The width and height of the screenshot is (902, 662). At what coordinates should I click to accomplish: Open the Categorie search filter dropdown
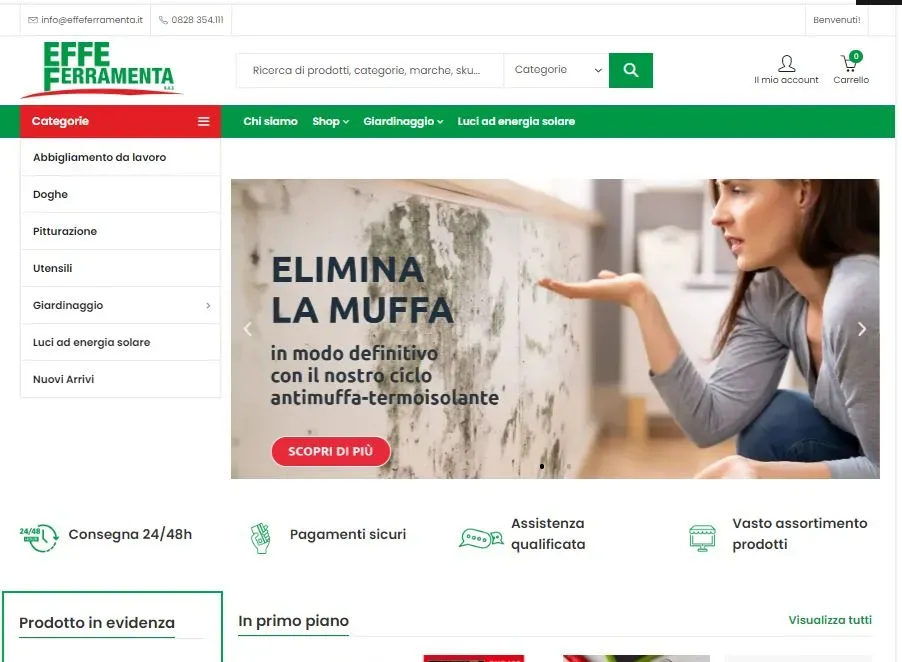click(556, 70)
